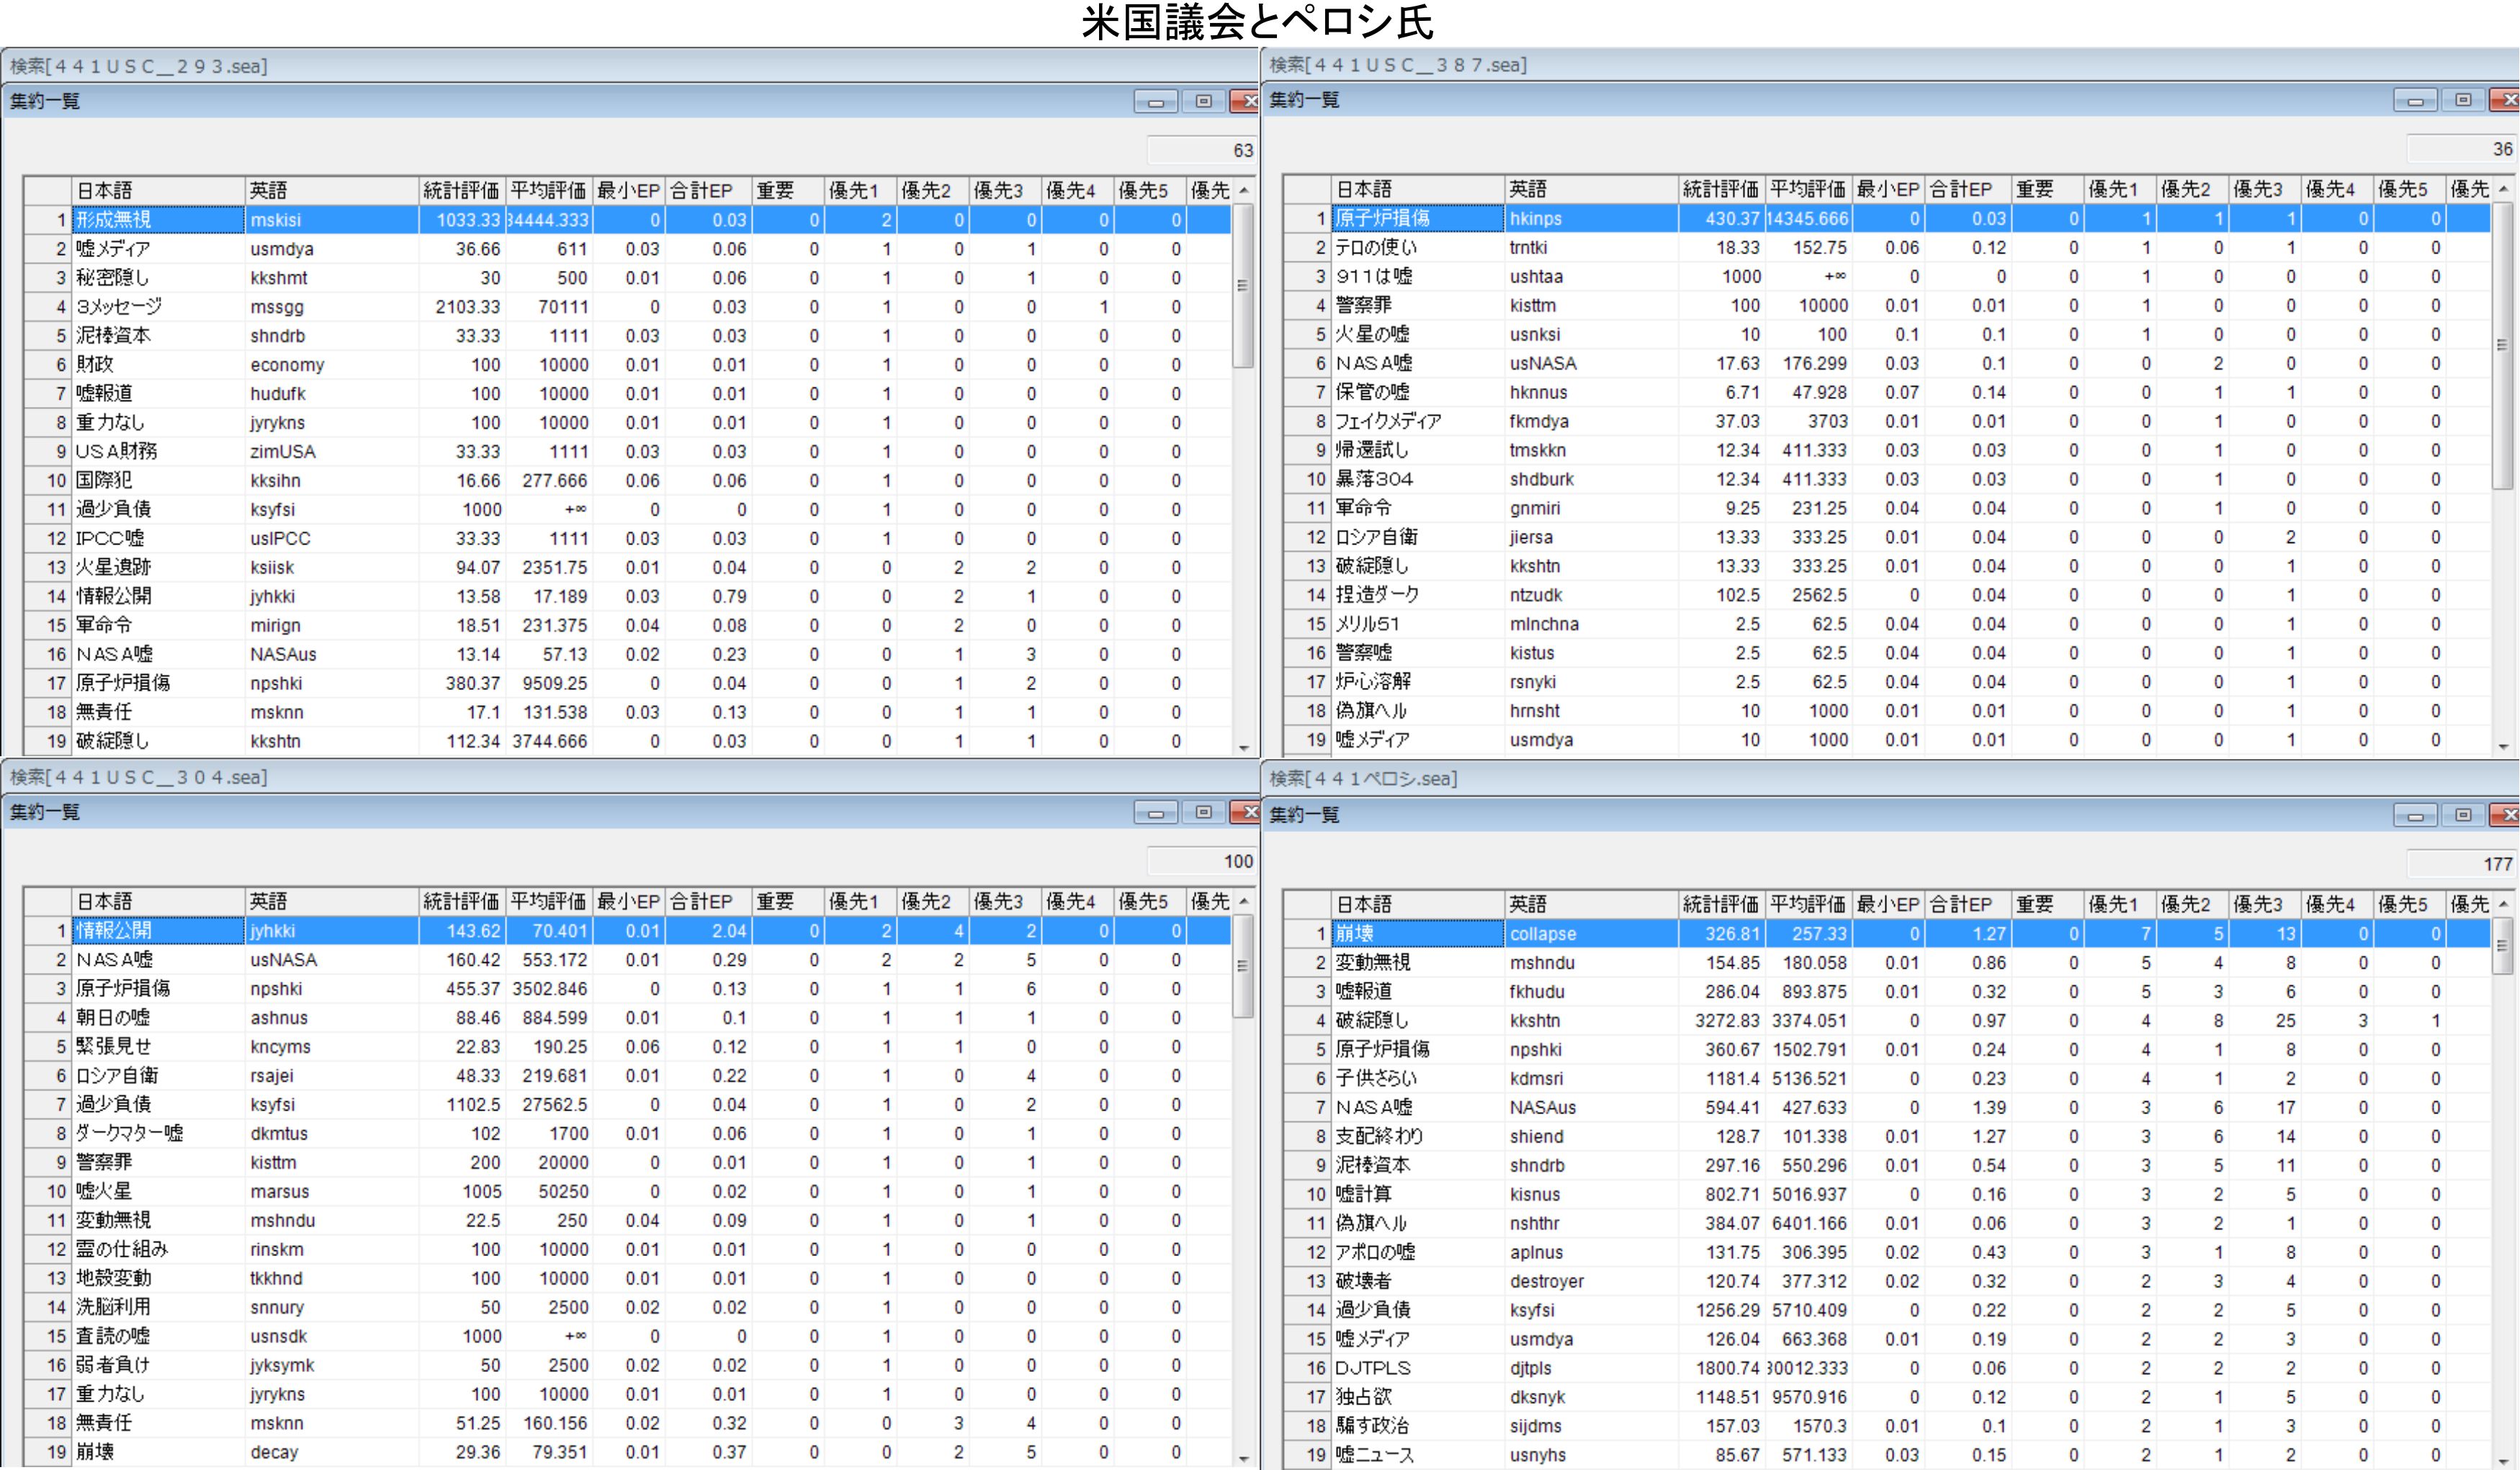Sort USC_293 table by 統計評価 column header
The width and height of the screenshot is (2520, 1470).
[x=461, y=190]
